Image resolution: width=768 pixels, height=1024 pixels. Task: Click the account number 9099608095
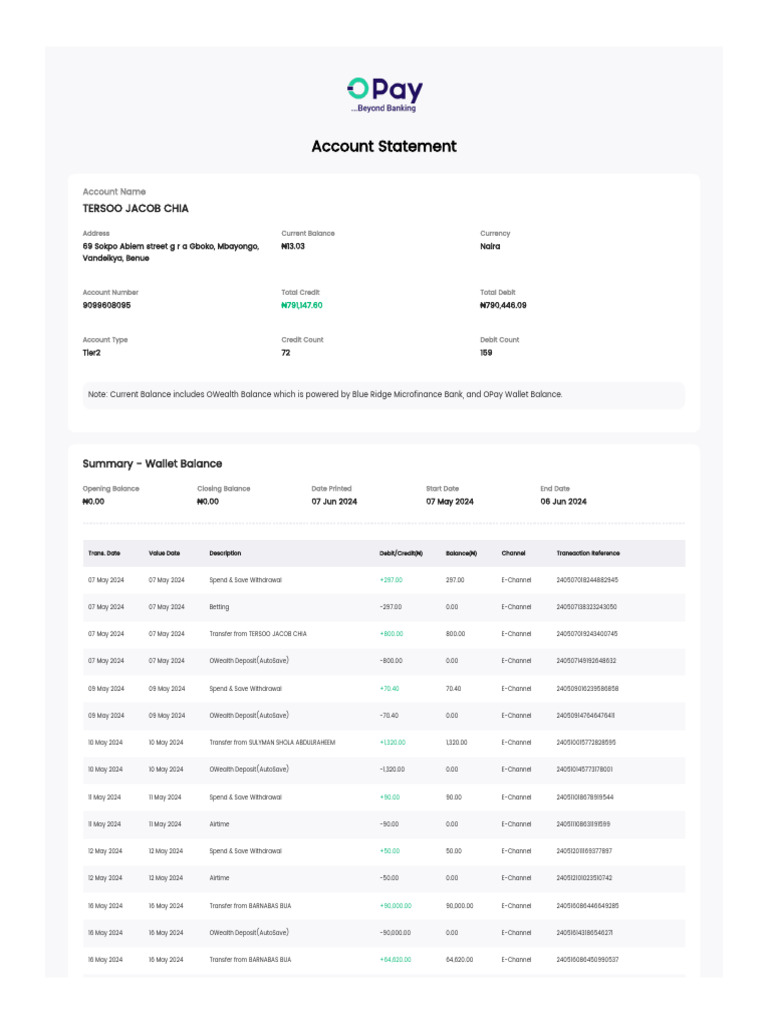coord(106,305)
